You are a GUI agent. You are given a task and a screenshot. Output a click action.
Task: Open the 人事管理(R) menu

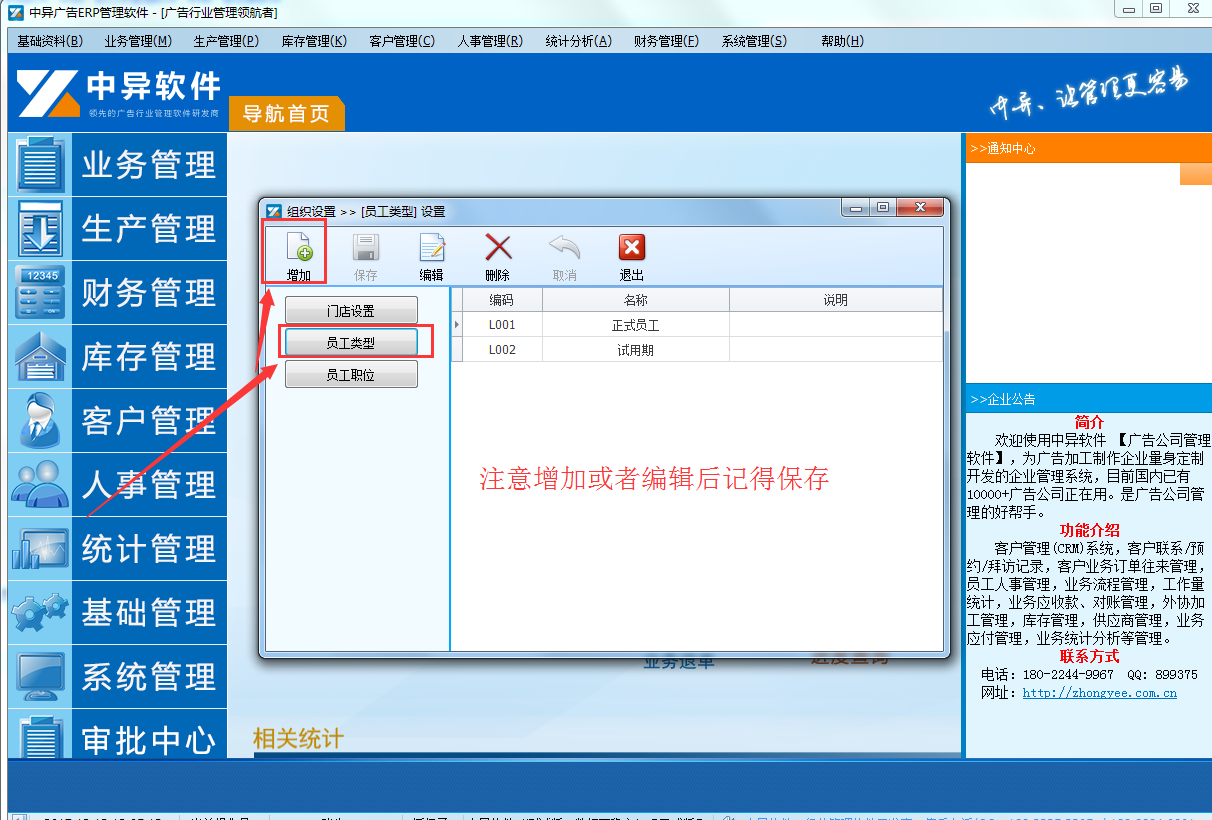pos(490,41)
